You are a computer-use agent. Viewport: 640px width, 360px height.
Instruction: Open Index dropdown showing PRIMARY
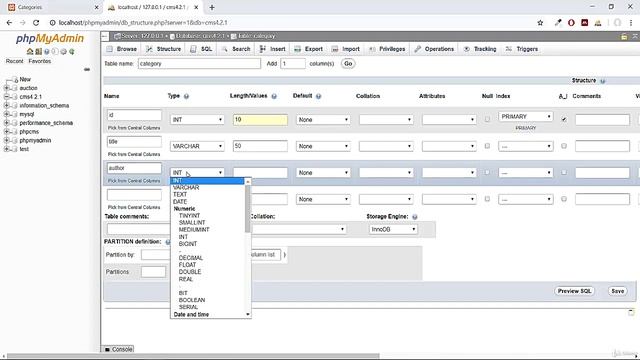click(x=526, y=117)
